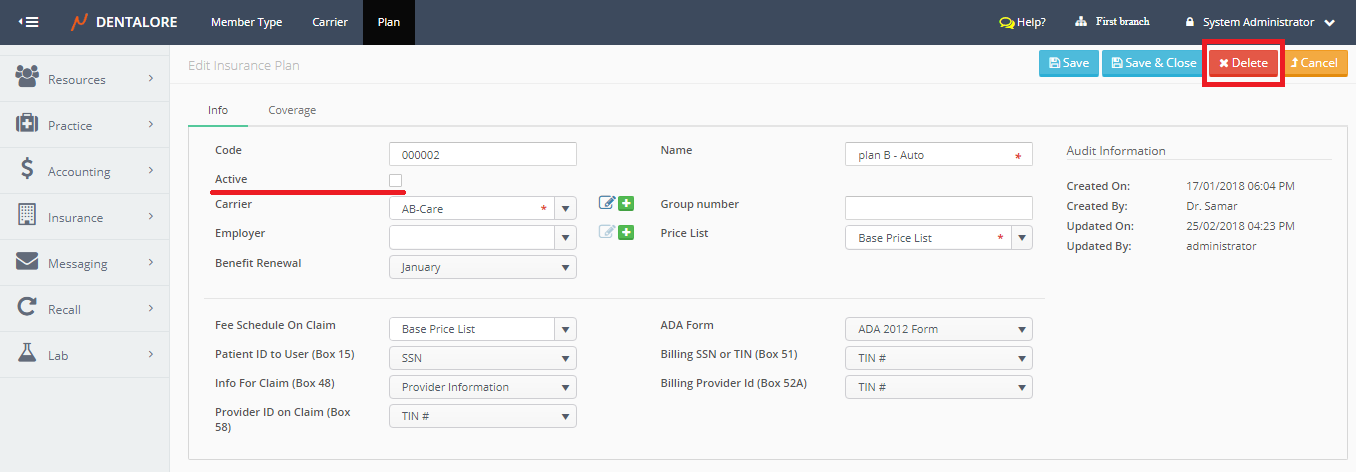Viewport: 1356px width, 472px height.
Task: Open Help from the top bar
Action: [1022, 22]
